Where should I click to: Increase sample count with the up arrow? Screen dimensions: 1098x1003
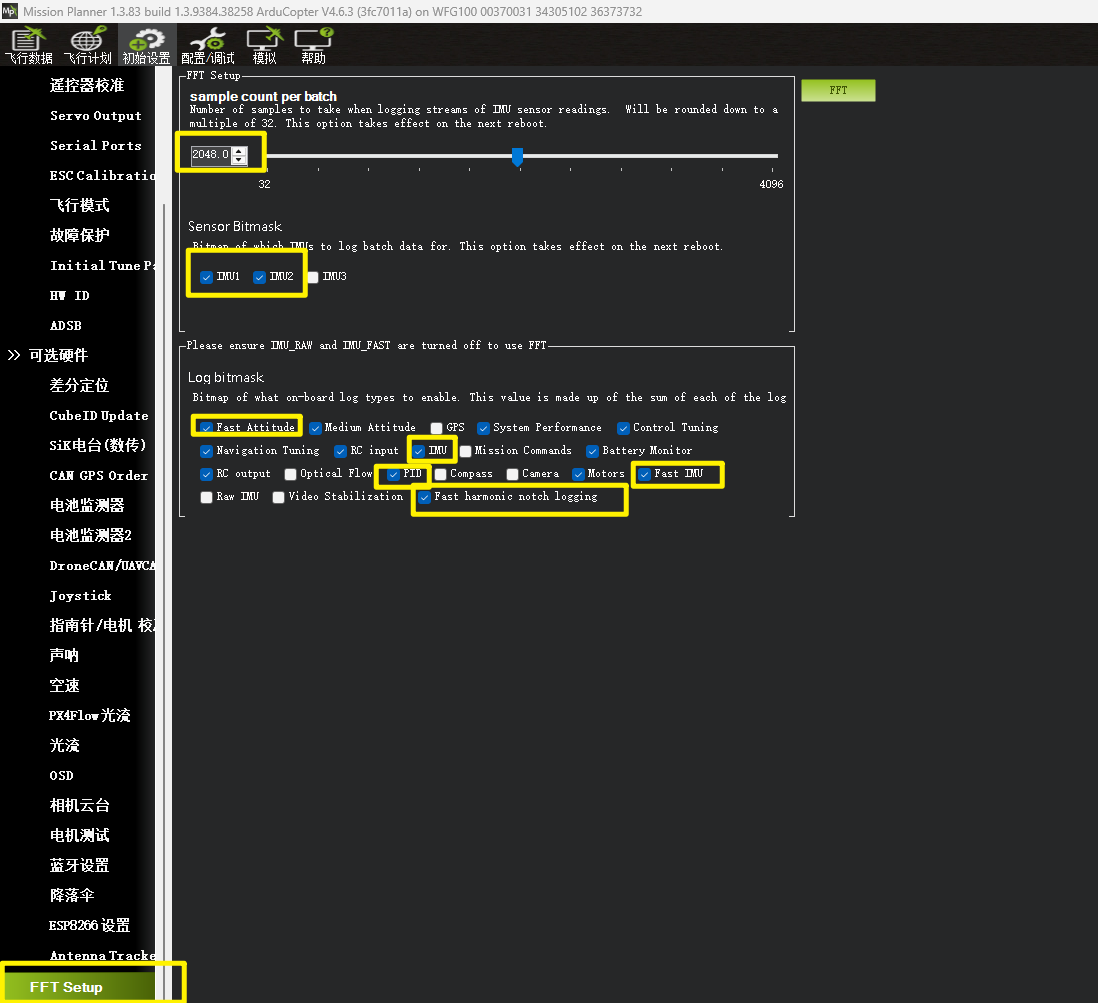click(239, 150)
